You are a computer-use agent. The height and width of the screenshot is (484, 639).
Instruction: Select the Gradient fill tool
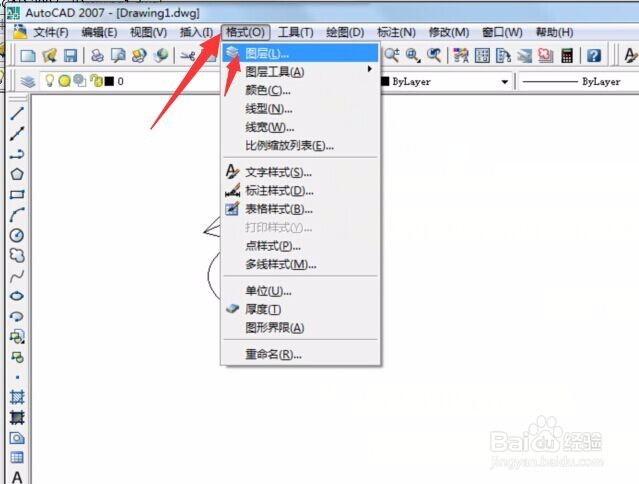[17, 417]
